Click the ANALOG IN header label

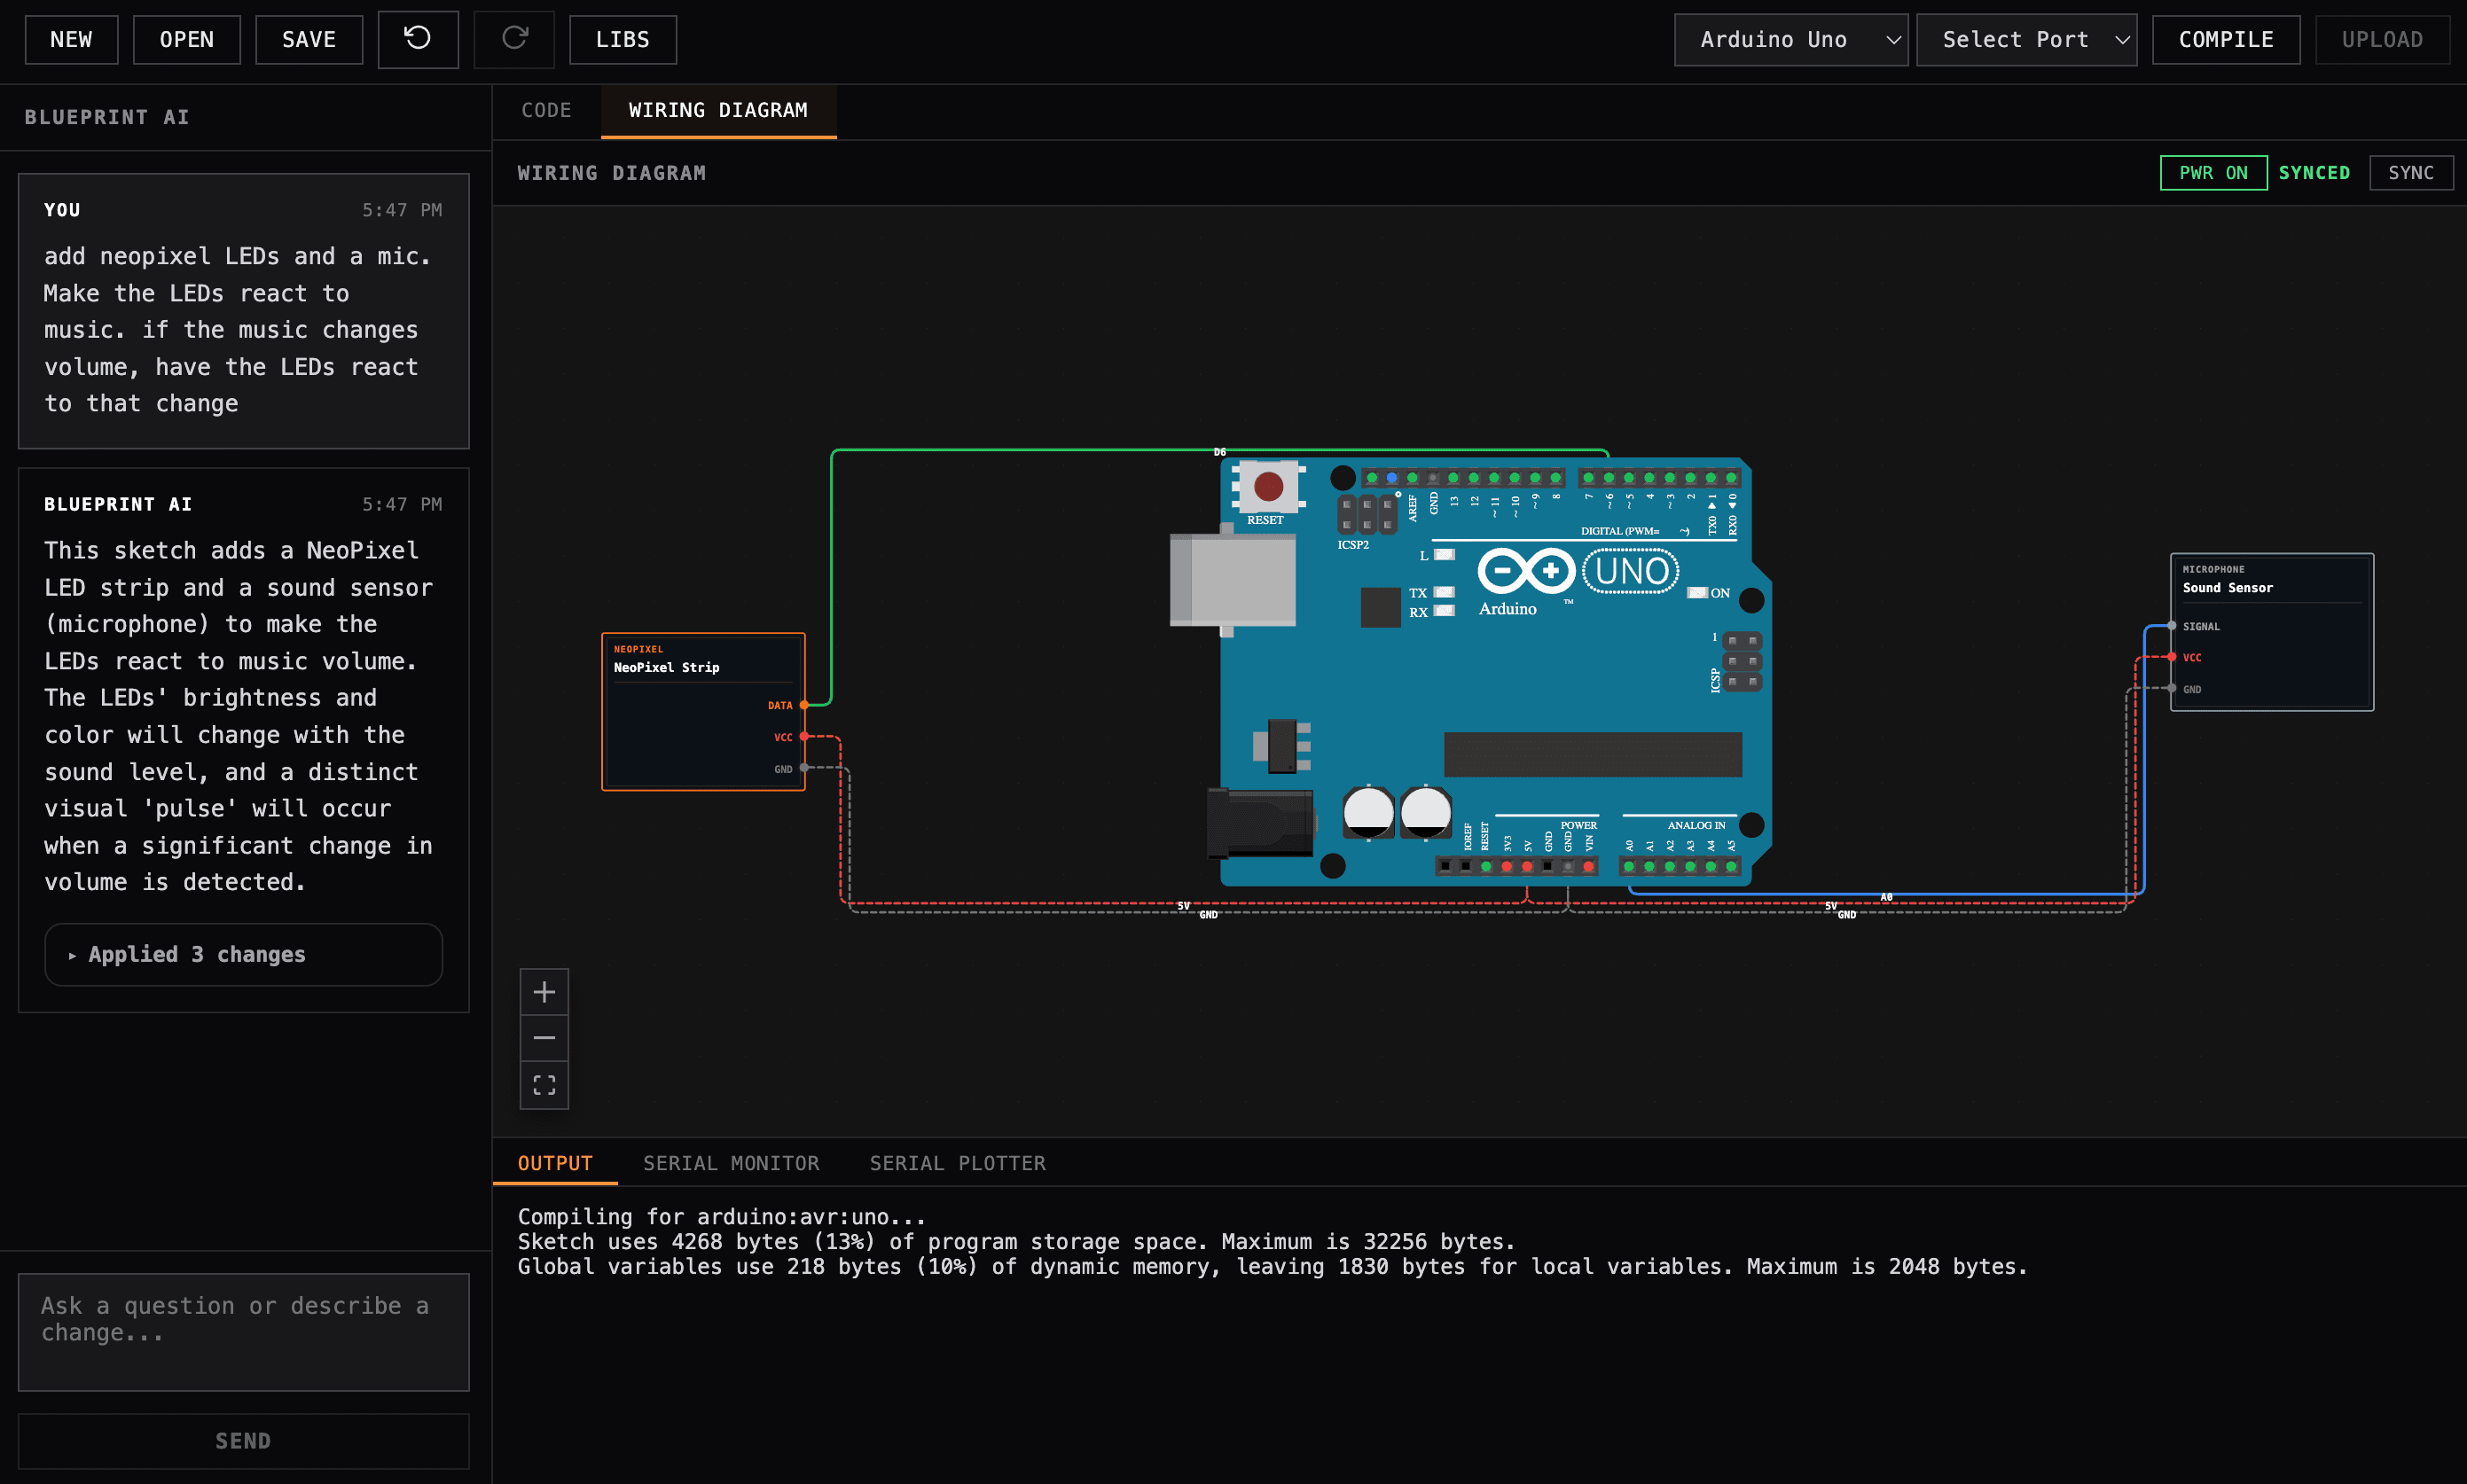tap(1696, 825)
